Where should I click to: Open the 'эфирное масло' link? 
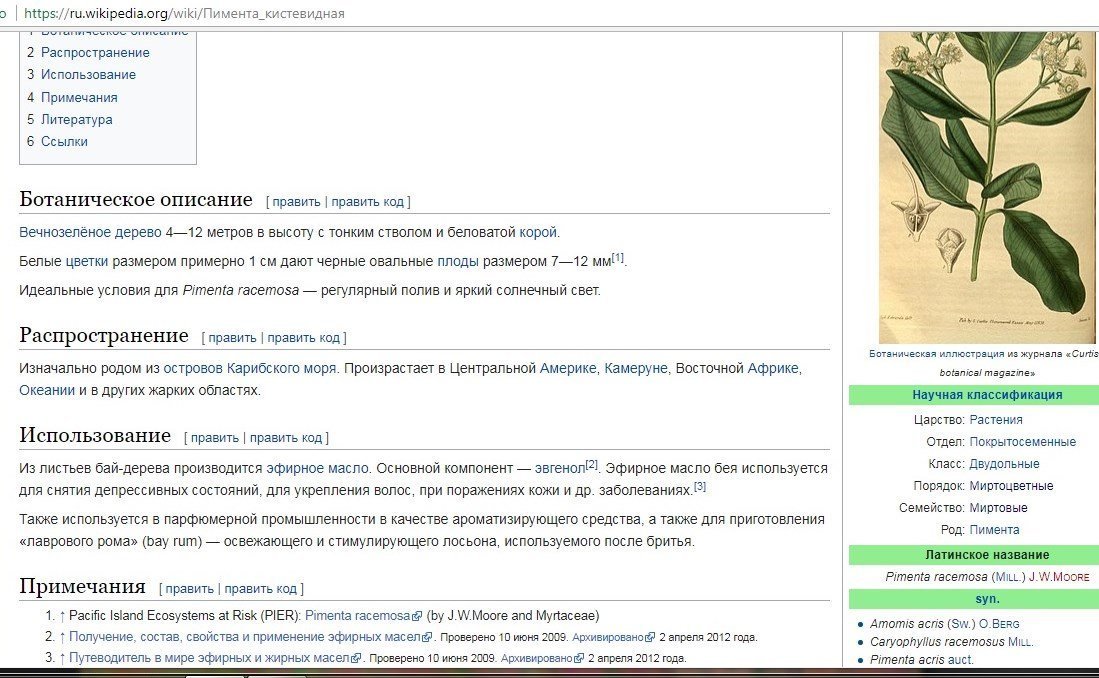[318, 468]
